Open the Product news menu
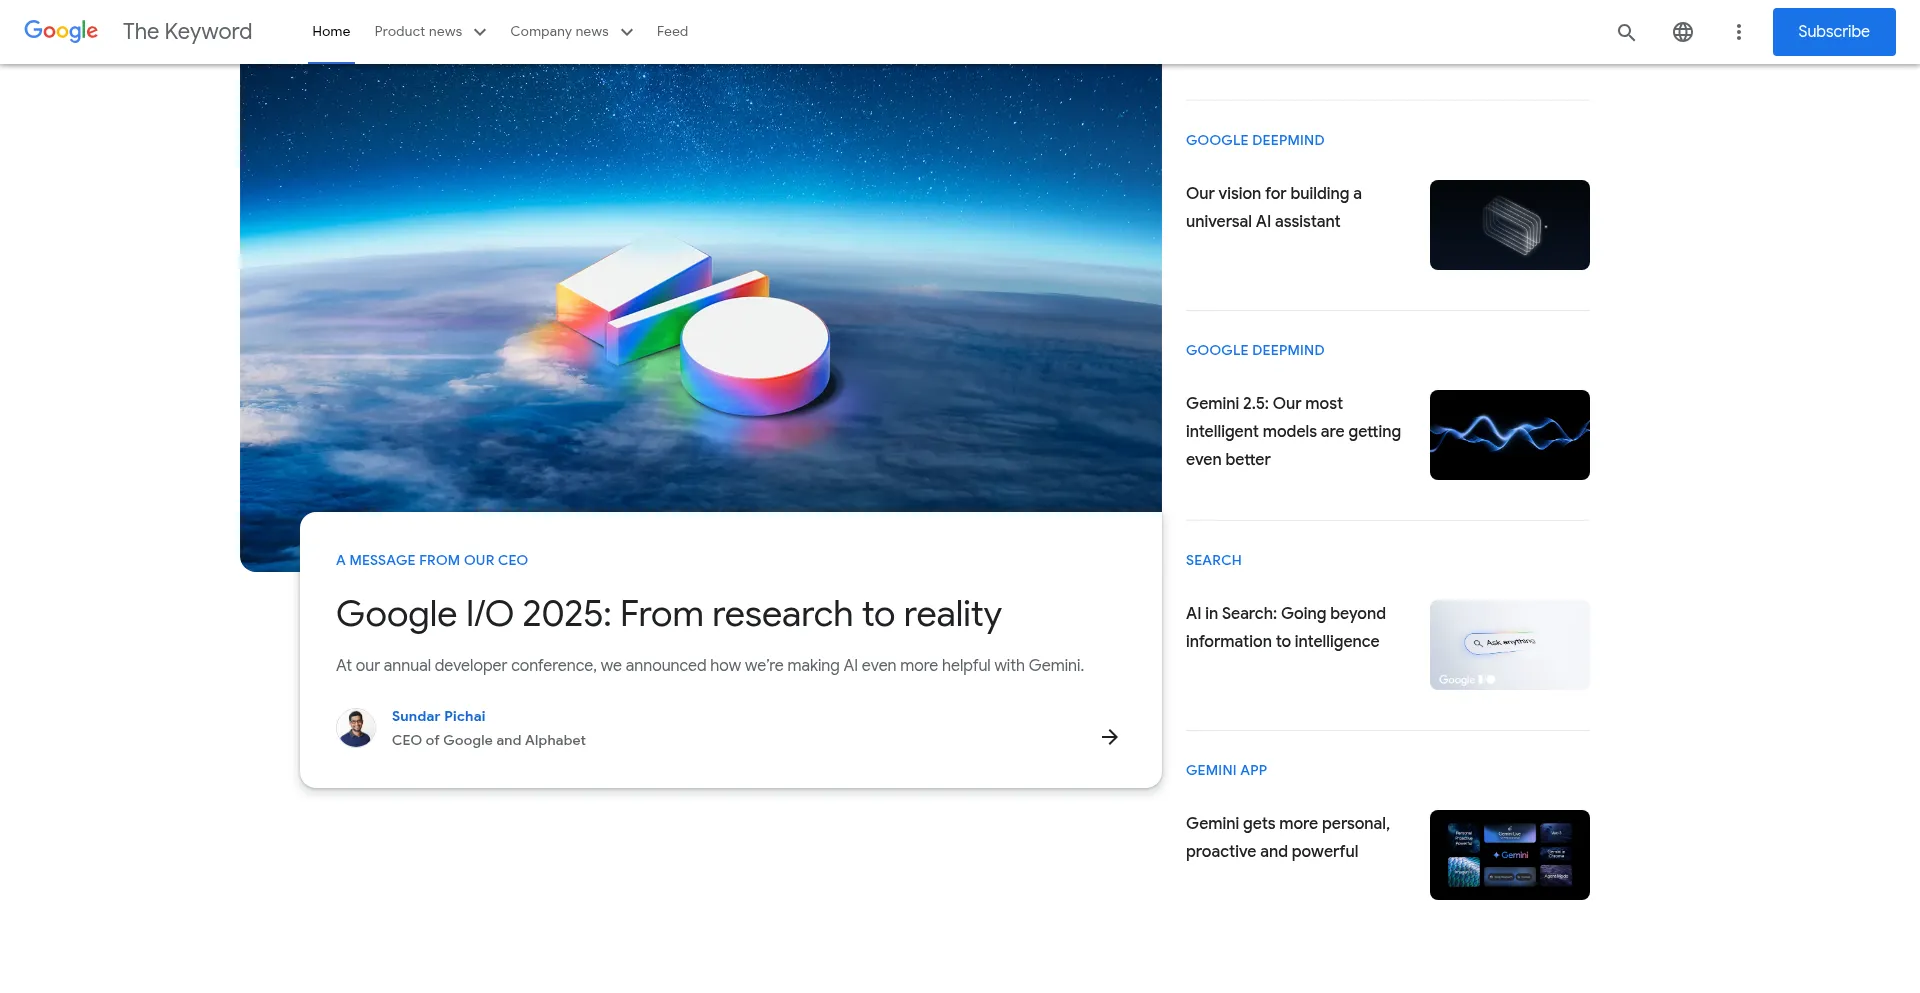 418,32
